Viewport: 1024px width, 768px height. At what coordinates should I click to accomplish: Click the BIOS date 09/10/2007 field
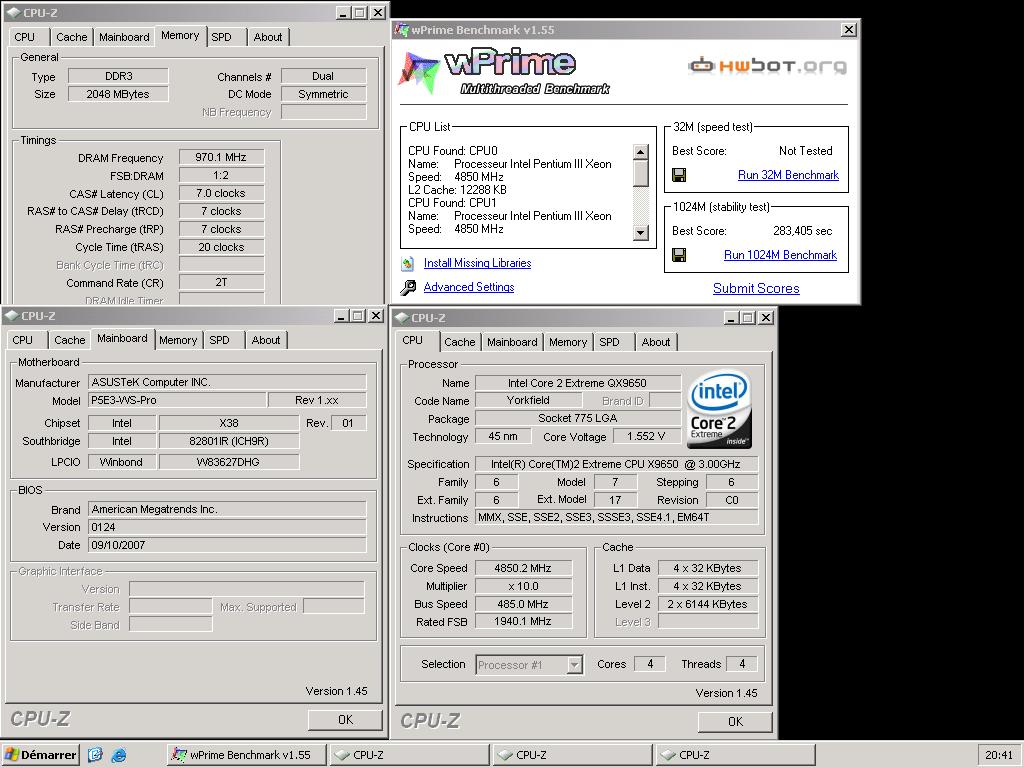(227, 545)
